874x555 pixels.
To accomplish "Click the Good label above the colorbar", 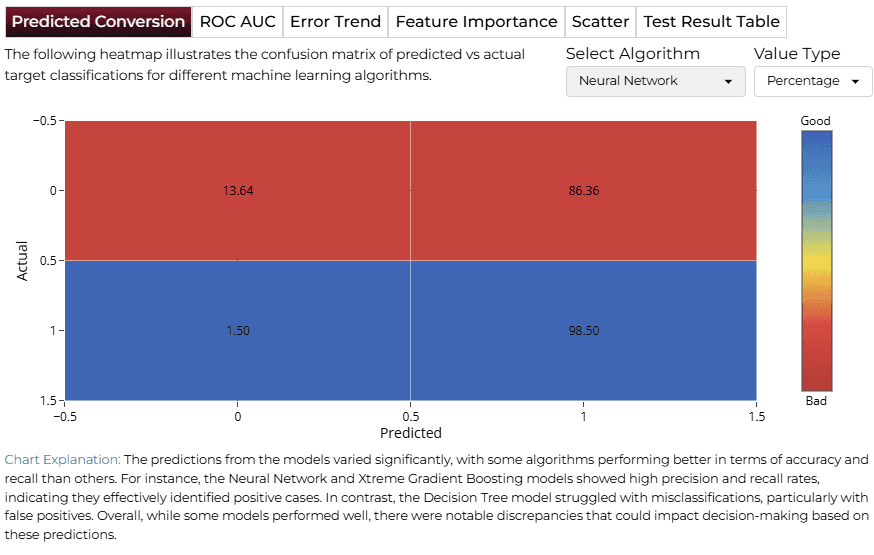I will click(815, 121).
